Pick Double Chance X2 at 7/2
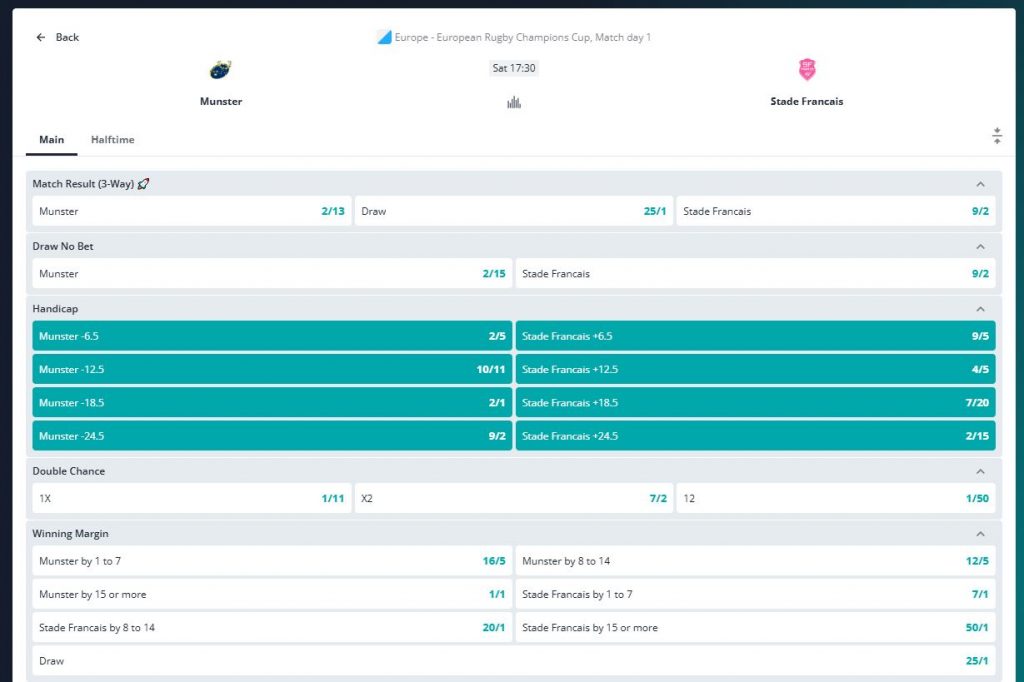 [513, 498]
